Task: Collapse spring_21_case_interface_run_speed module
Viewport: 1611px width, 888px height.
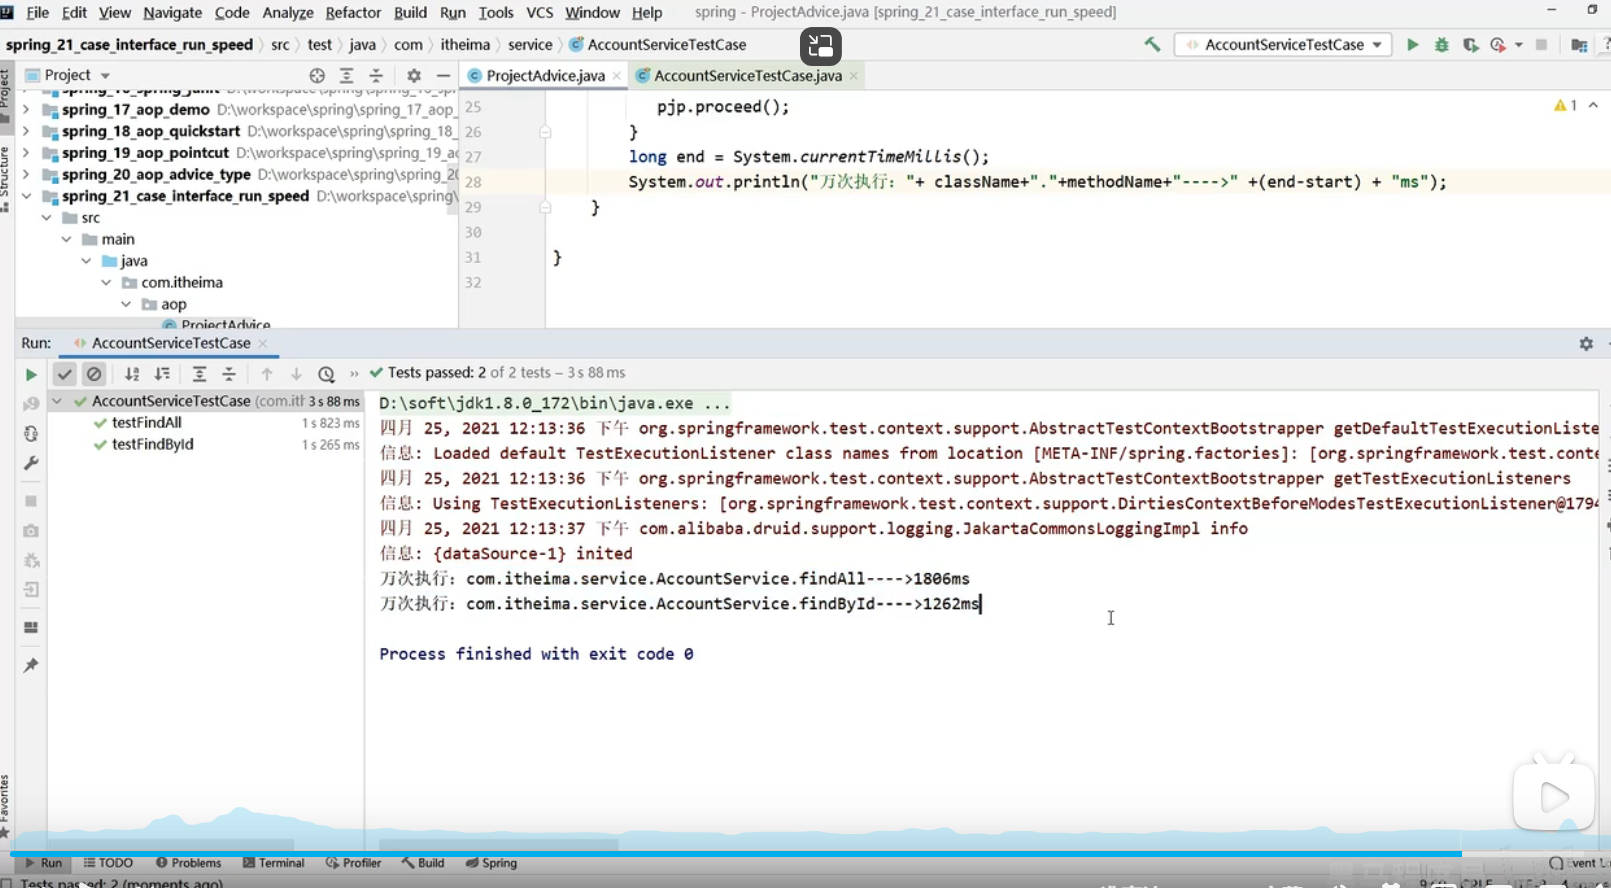Action: point(26,196)
